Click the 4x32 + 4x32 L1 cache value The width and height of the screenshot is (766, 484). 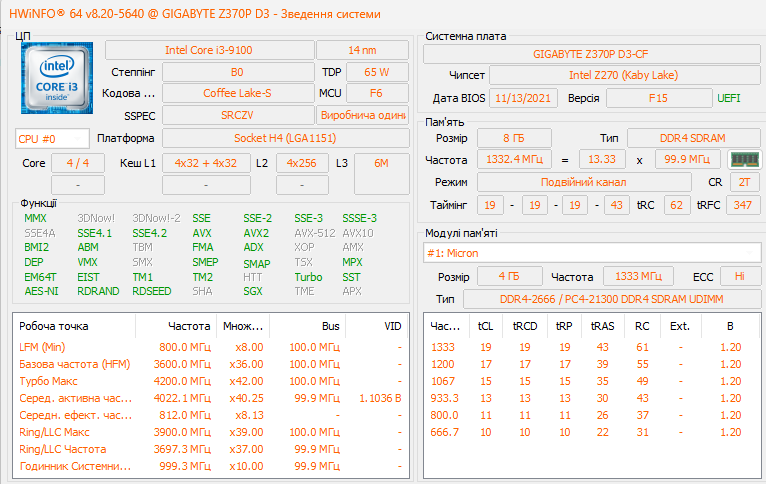206,163
